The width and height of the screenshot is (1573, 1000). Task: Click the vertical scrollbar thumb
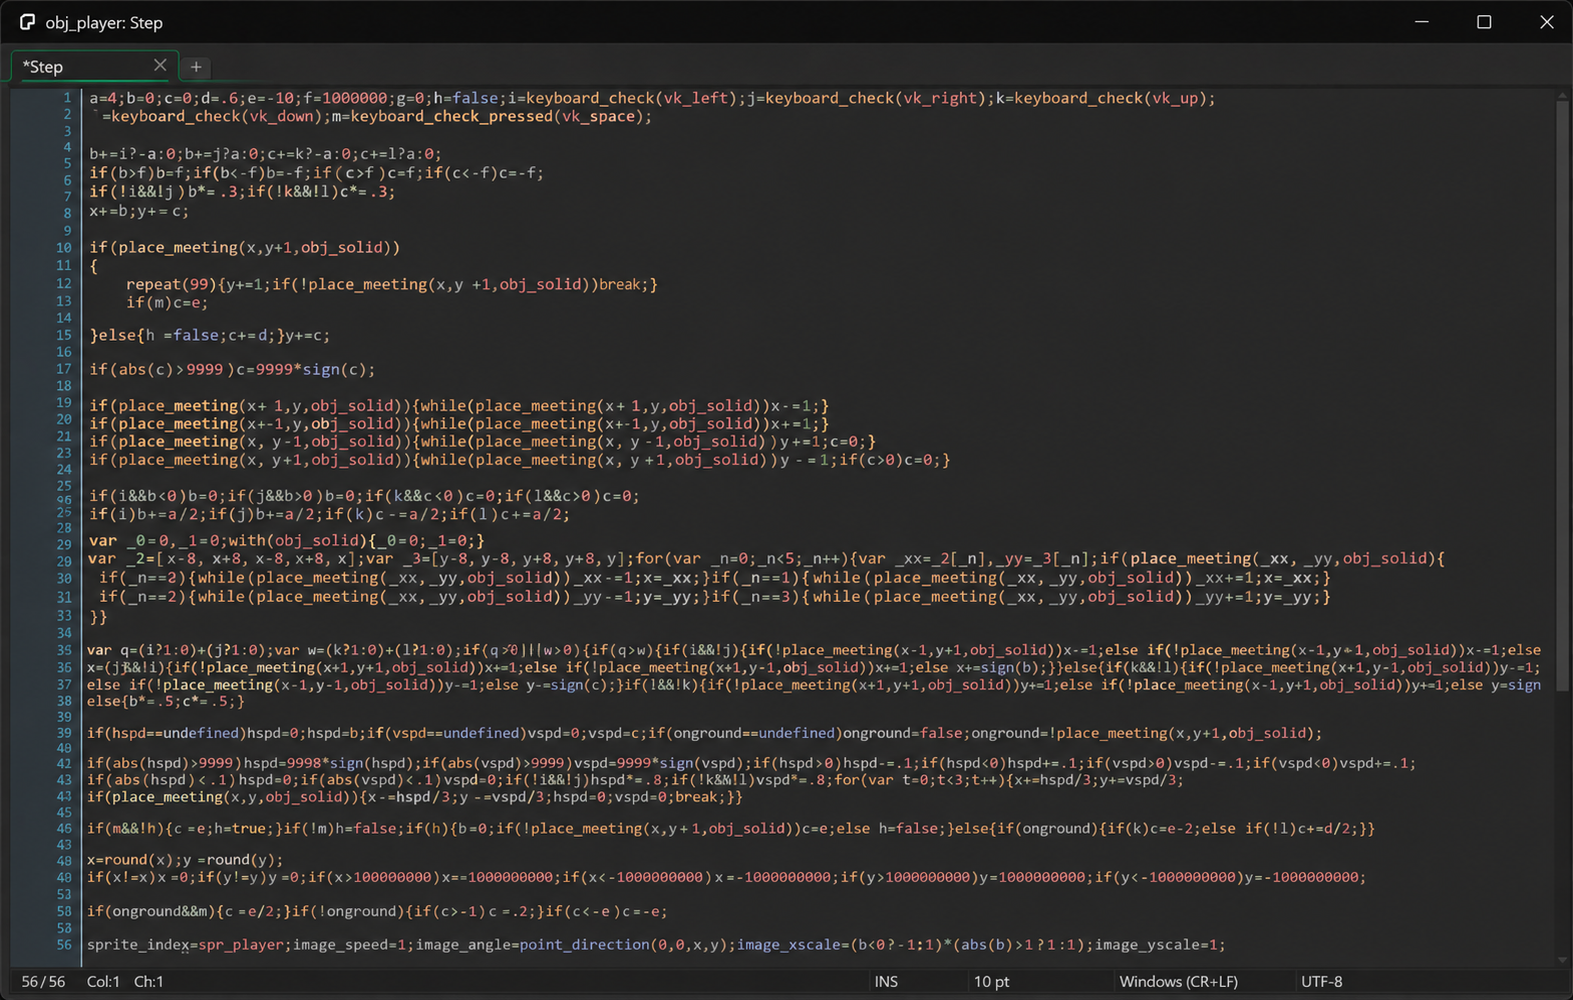[x=1562, y=394]
